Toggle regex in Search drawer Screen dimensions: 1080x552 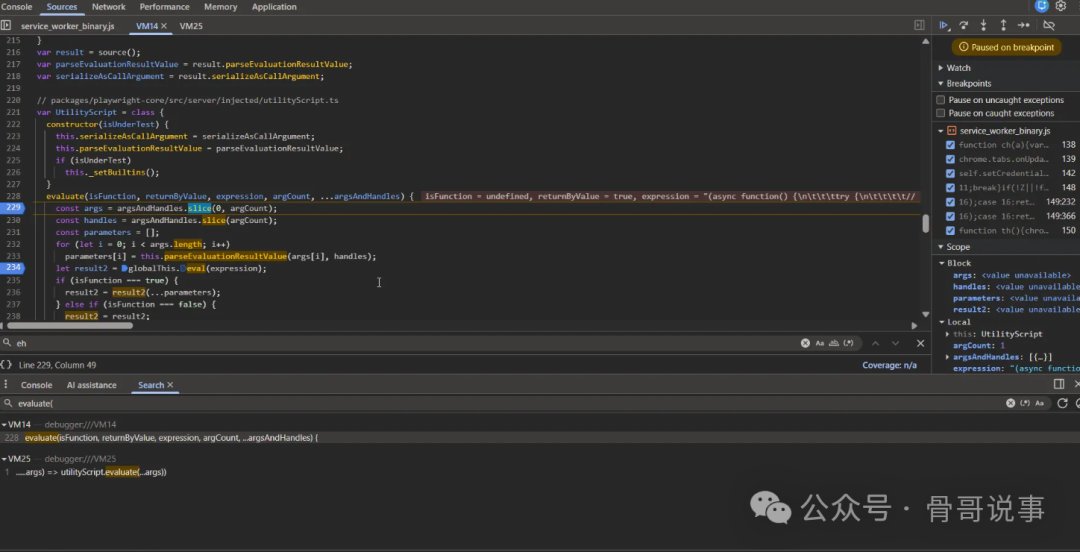pos(1025,403)
